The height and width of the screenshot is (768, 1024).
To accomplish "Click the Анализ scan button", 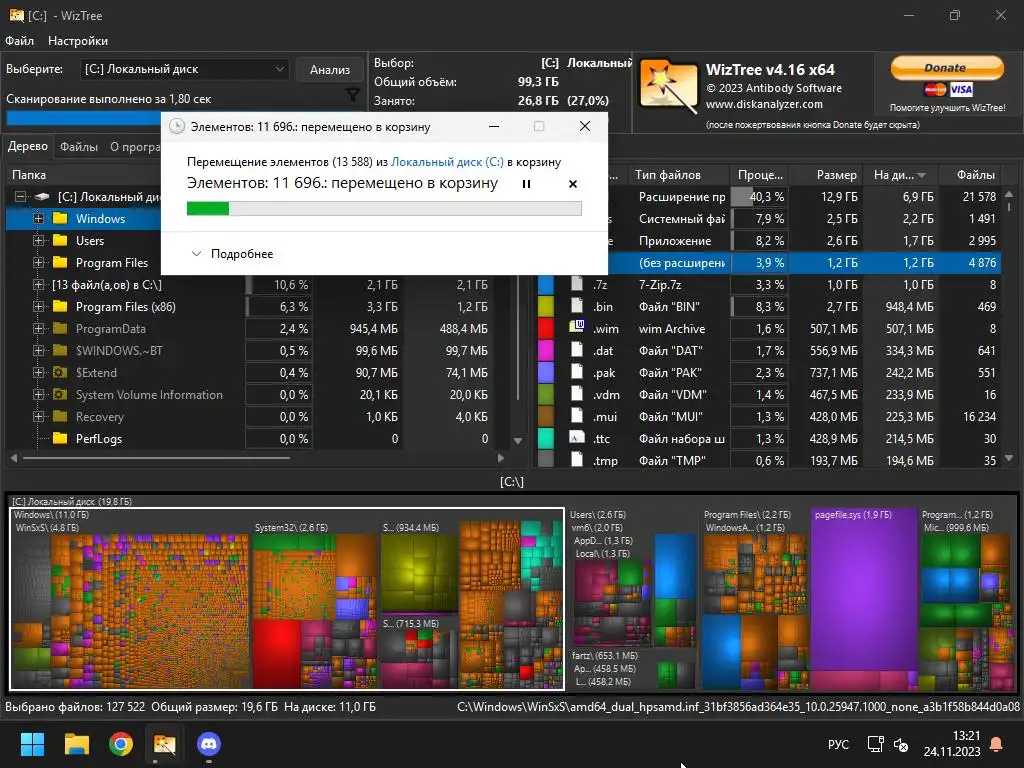I will pyautogui.click(x=330, y=69).
